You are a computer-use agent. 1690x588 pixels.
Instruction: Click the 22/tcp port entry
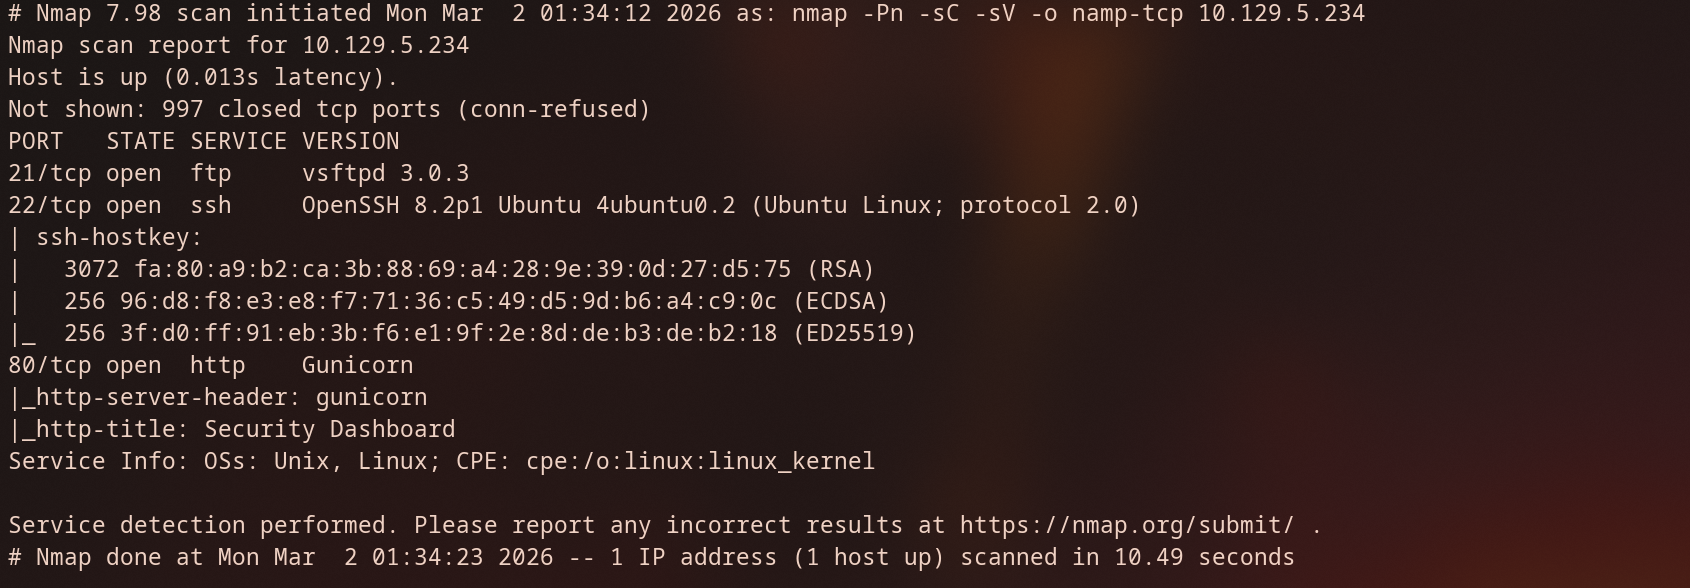(50, 205)
